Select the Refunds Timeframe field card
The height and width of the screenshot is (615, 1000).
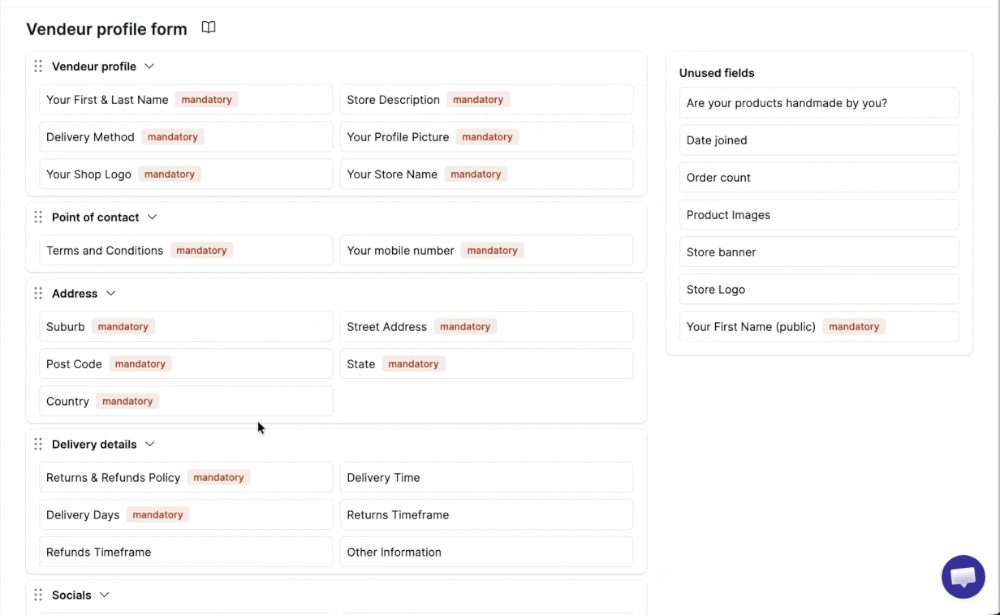tap(186, 552)
